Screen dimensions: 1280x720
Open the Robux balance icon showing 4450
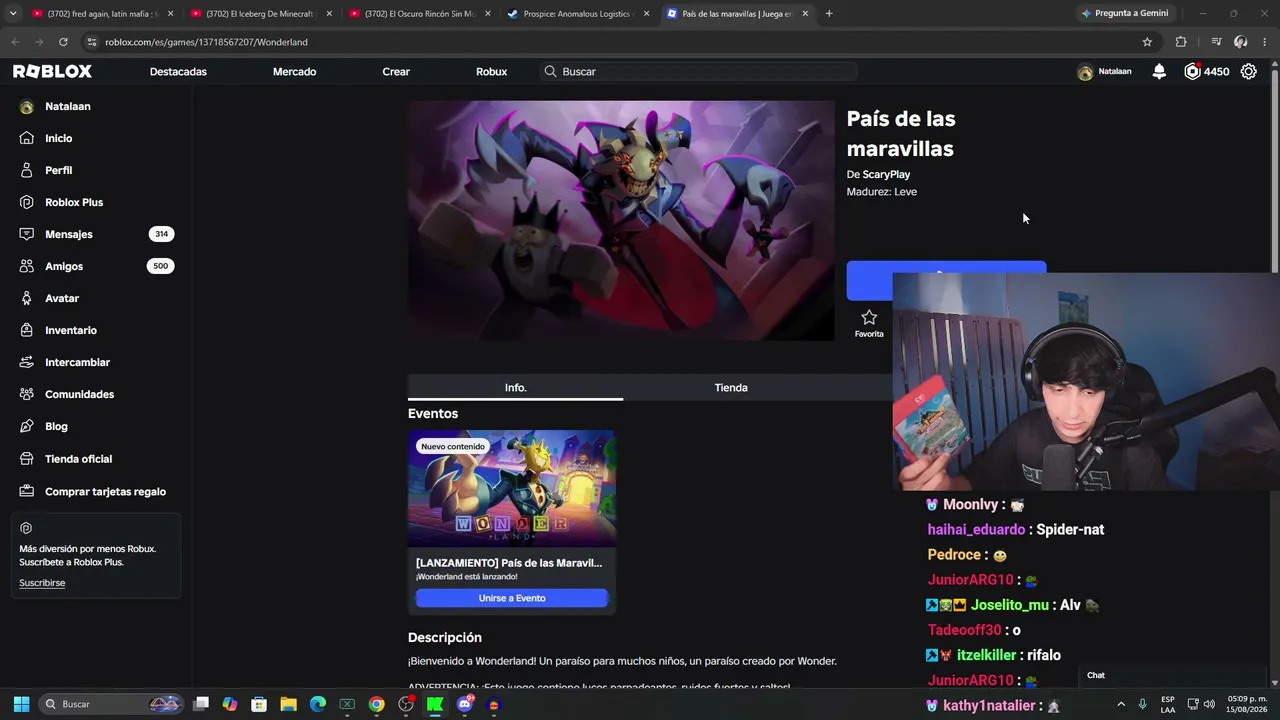[1192, 72]
